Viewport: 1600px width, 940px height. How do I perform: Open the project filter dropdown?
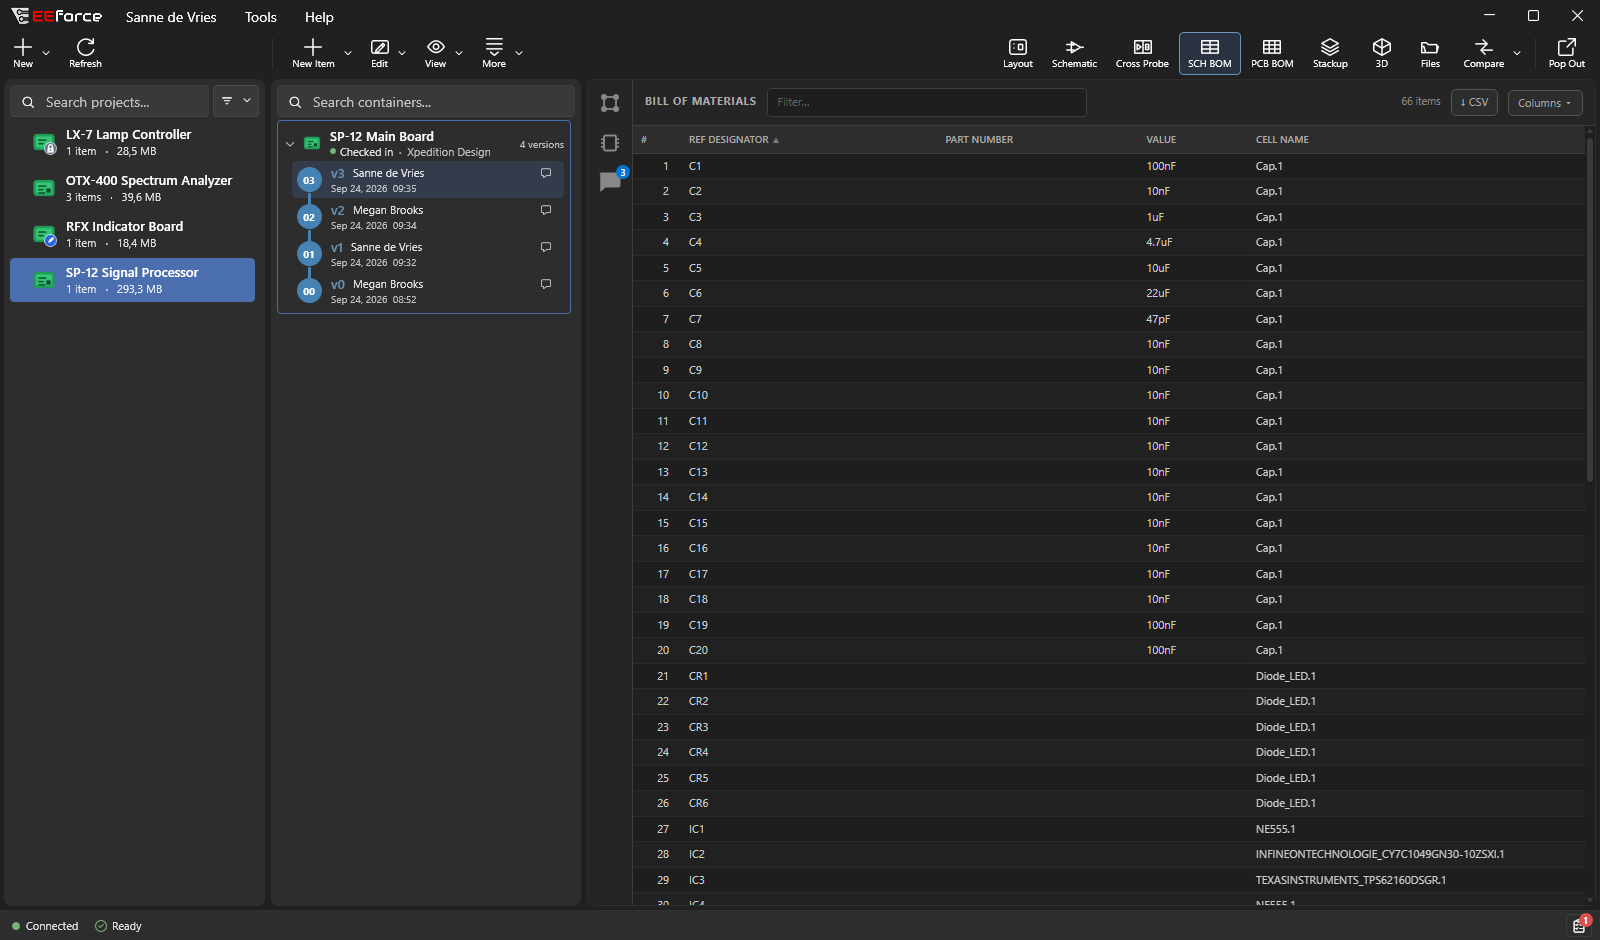(236, 101)
